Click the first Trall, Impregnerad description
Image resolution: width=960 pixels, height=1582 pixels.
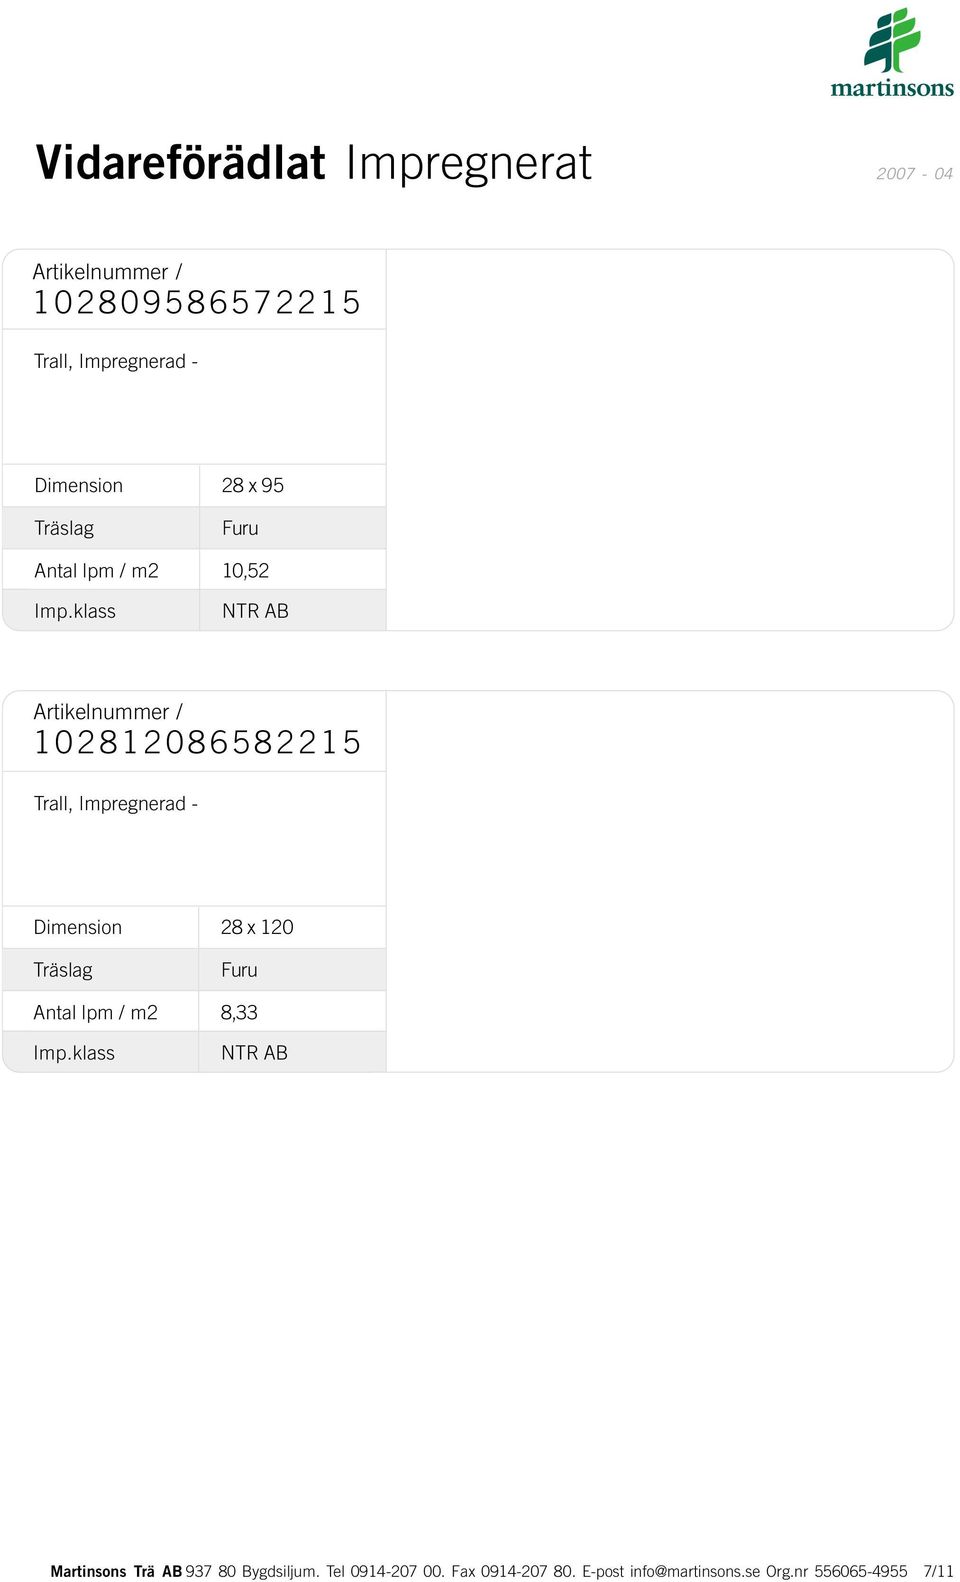pos(116,362)
